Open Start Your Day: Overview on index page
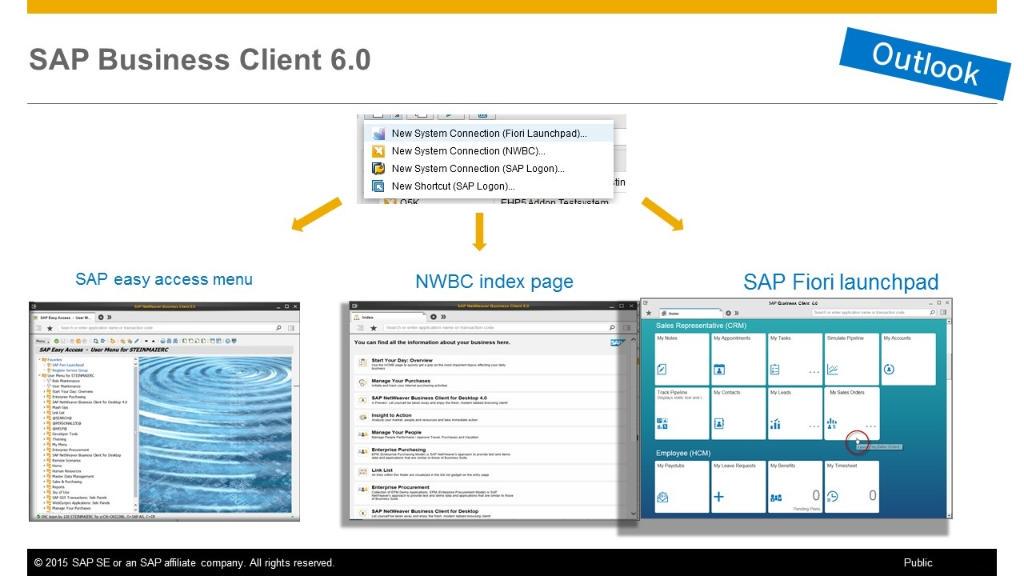Screen dimensions: 1024x576 tap(402, 360)
